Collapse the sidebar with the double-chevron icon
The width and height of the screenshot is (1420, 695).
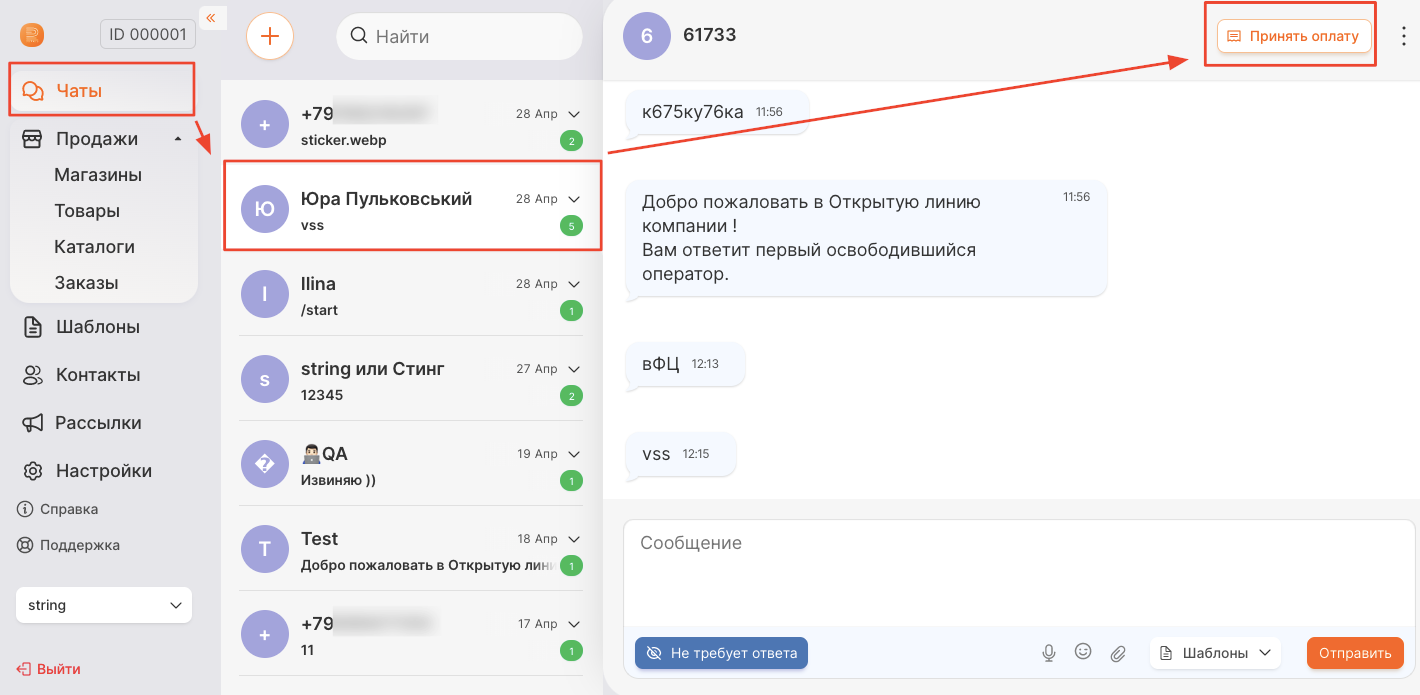211,17
